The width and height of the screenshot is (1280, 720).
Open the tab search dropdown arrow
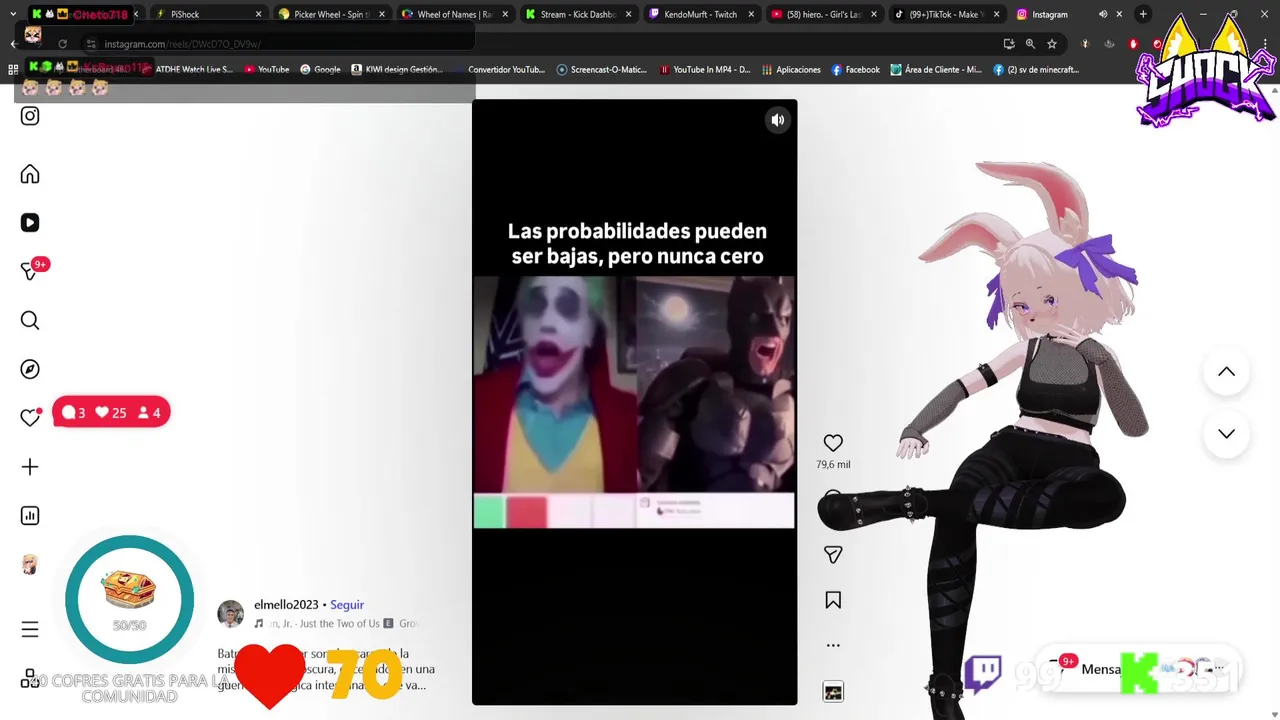click(12, 14)
